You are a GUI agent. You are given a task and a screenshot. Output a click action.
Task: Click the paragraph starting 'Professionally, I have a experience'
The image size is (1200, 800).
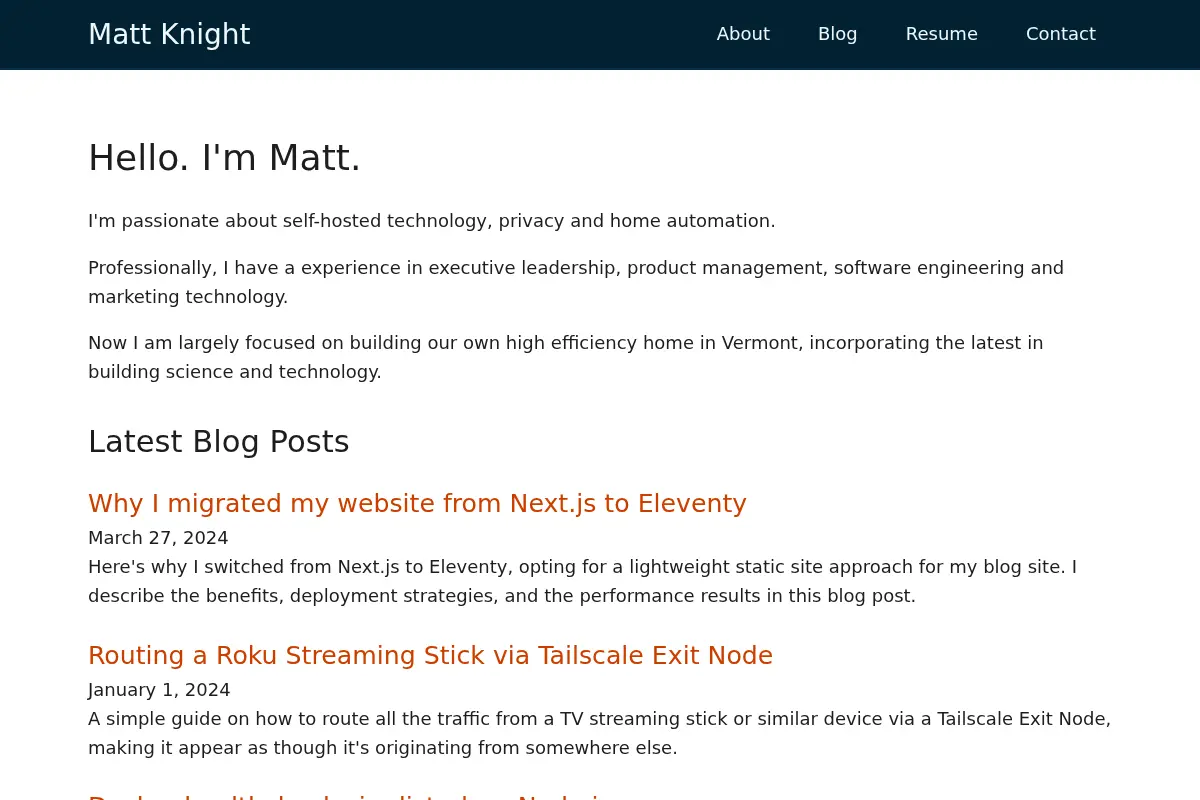click(576, 282)
